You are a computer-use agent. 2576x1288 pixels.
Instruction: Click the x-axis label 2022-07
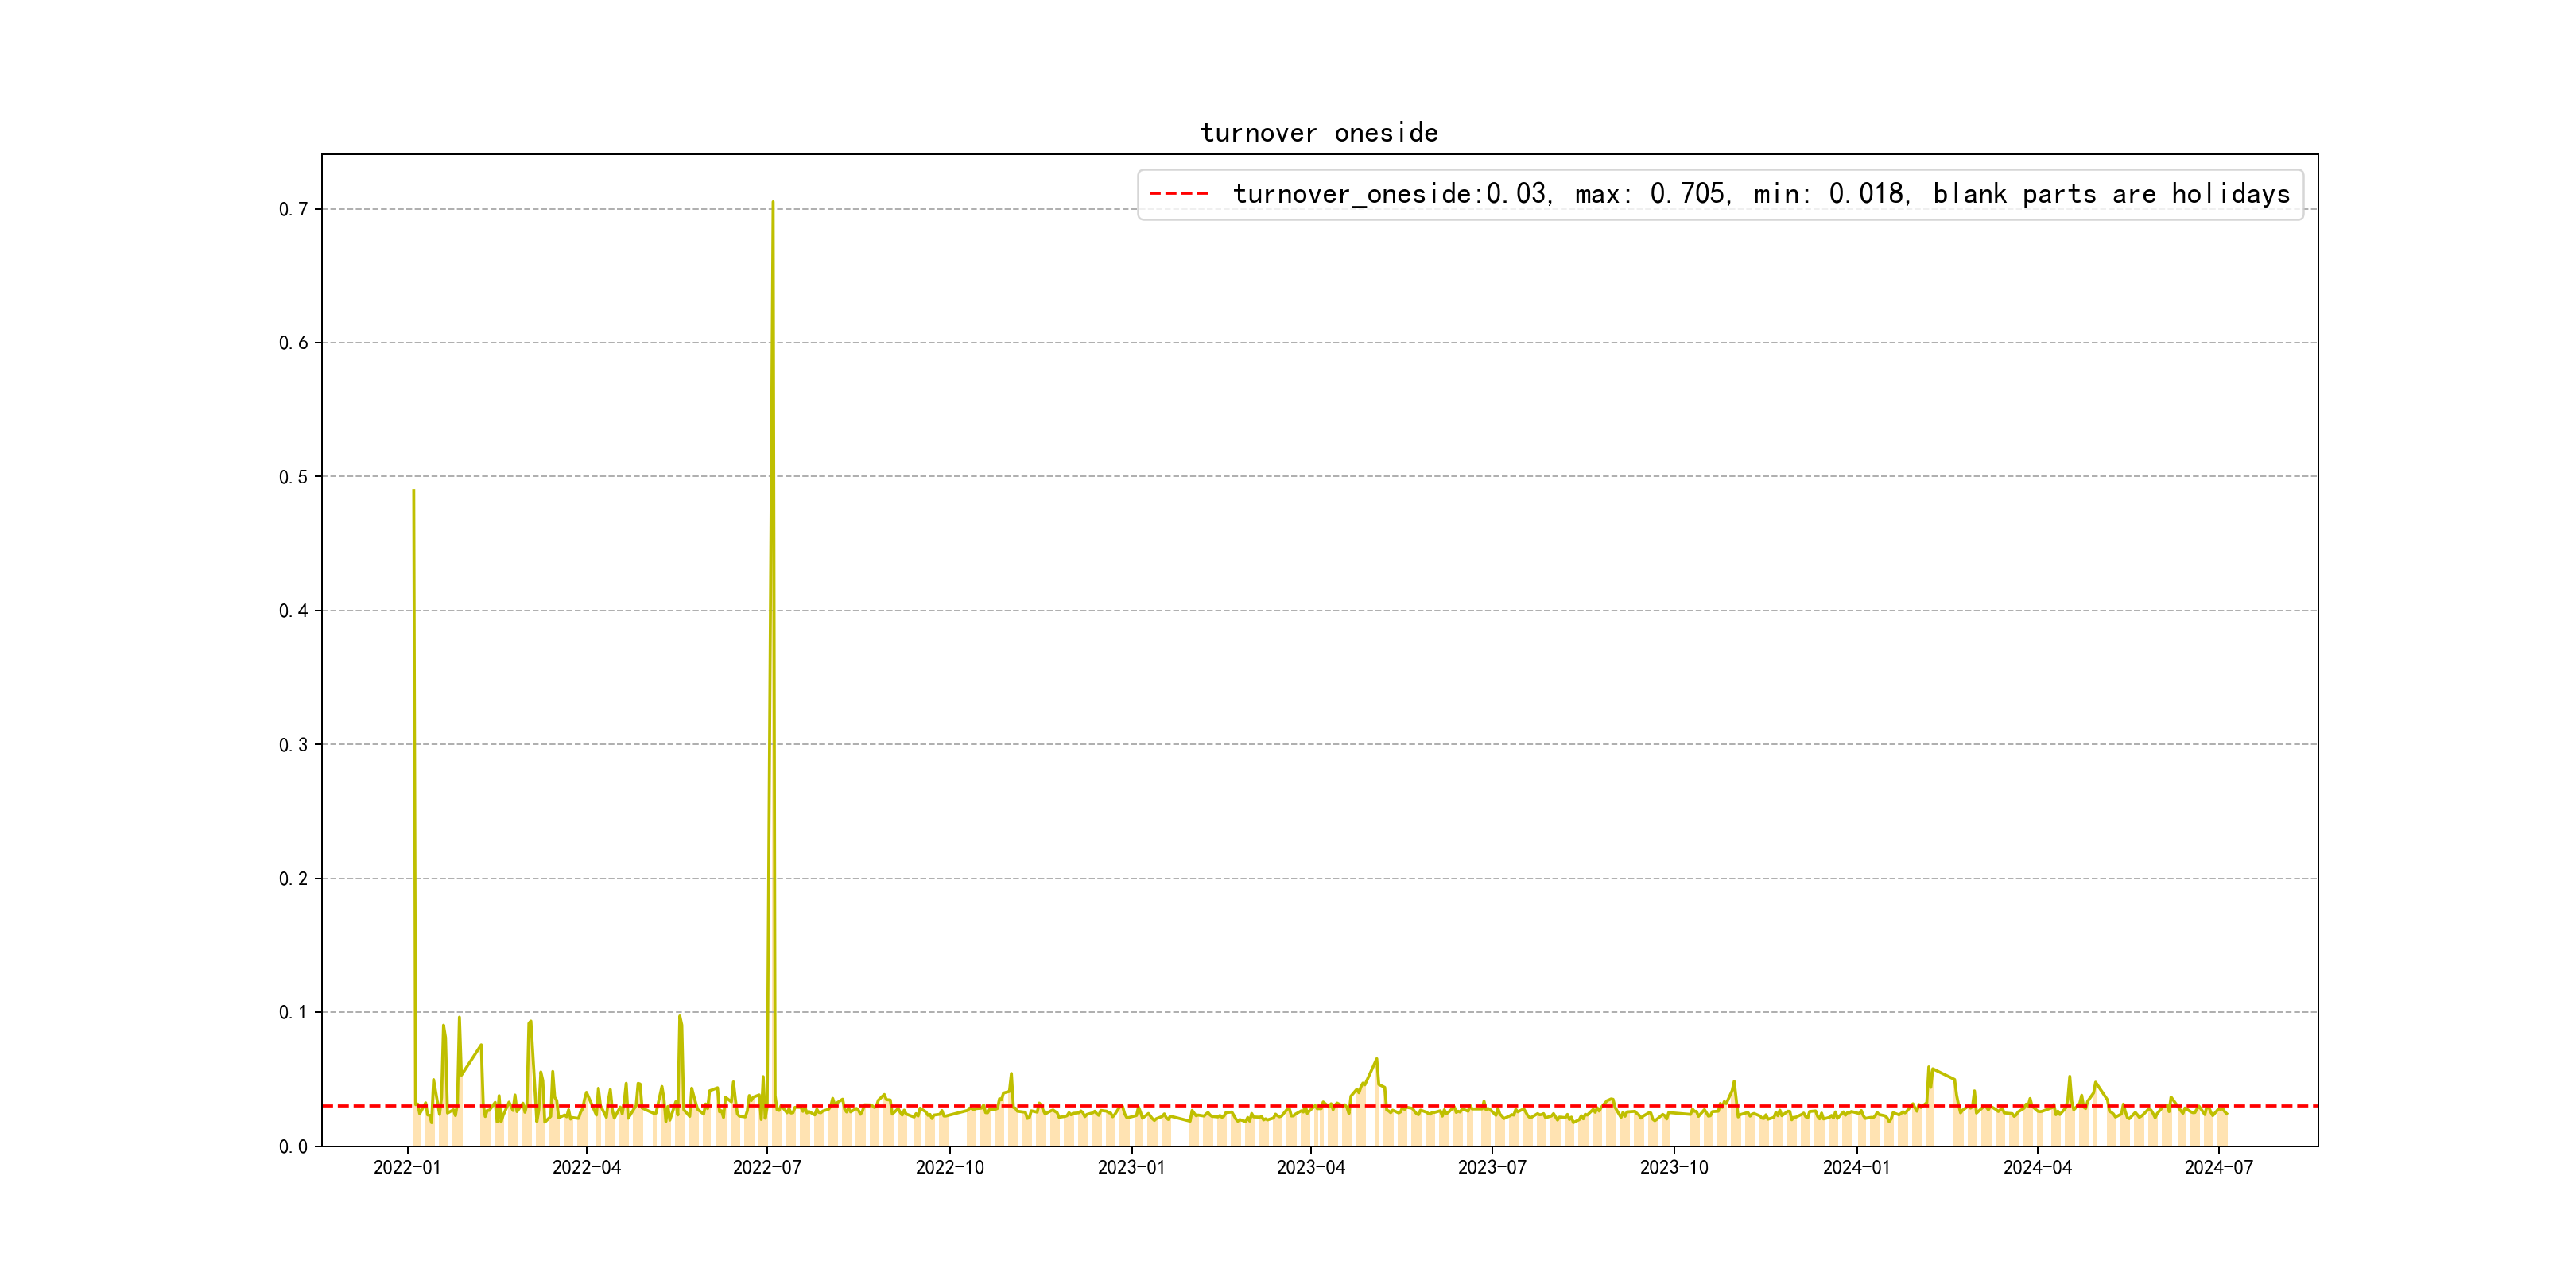click(767, 1168)
